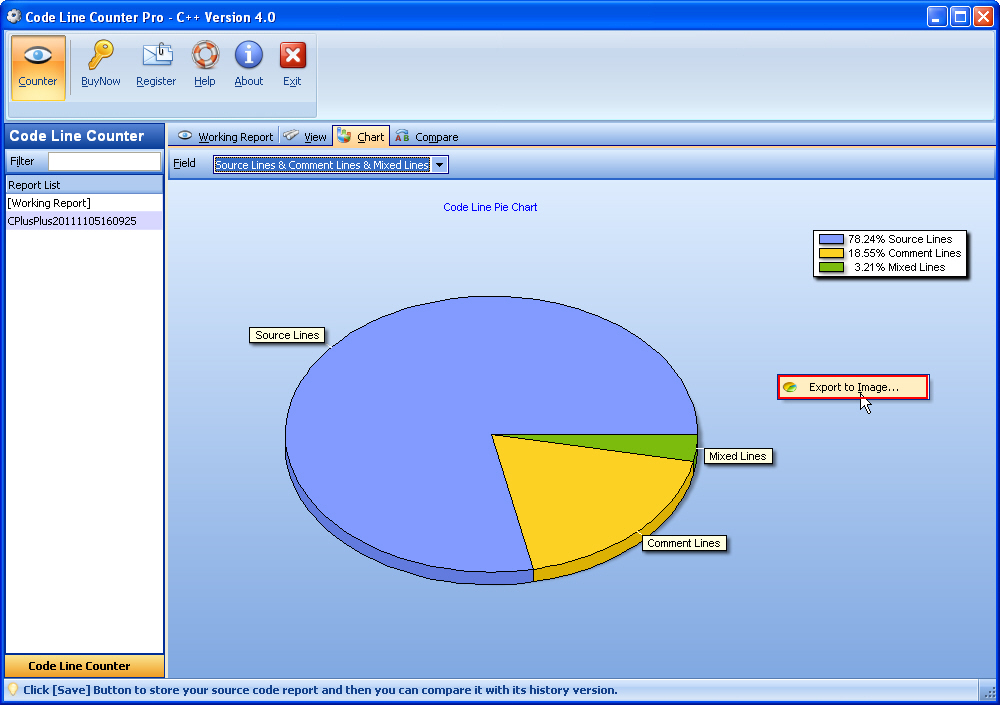The width and height of the screenshot is (1000, 705).
Task: Click the lightbulb icon in status bar
Action: click(x=12, y=689)
